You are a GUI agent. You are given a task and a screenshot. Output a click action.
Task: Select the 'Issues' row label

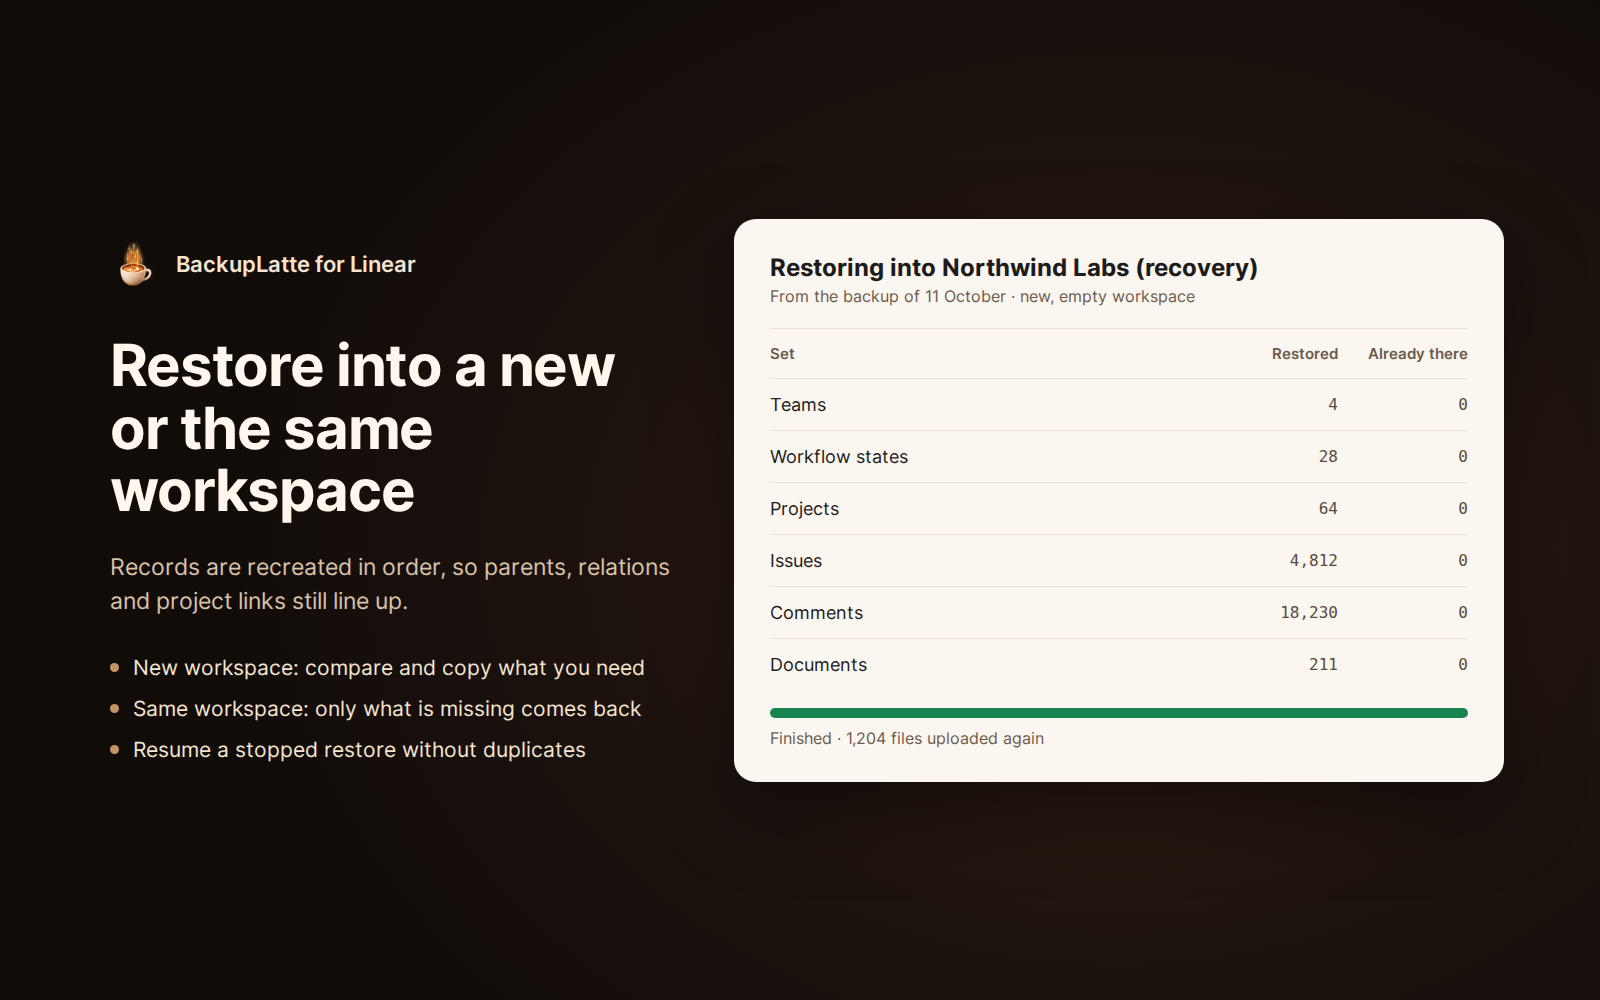pyautogui.click(x=796, y=561)
